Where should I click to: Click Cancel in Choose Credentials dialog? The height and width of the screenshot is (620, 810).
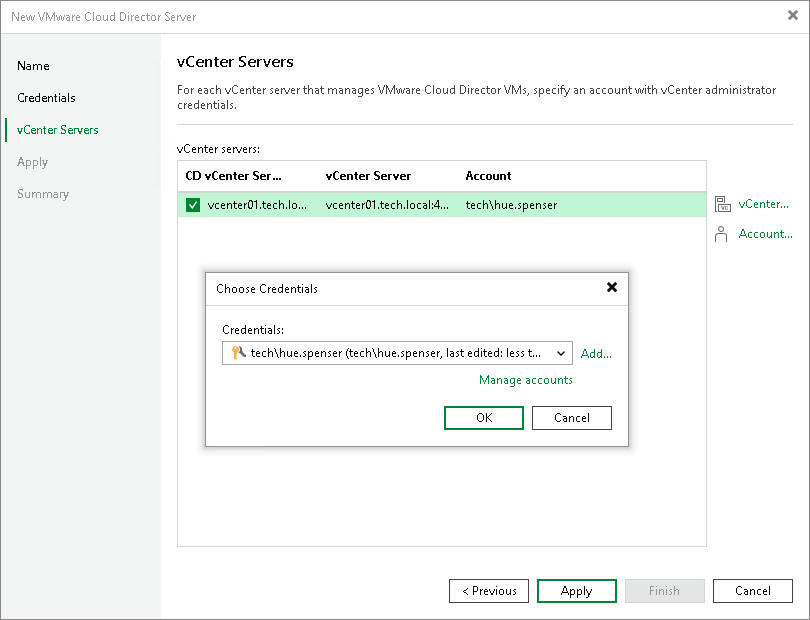point(572,417)
